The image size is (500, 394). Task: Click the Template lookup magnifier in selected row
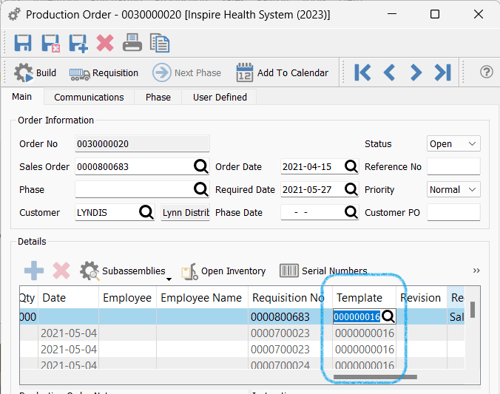(x=388, y=316)
